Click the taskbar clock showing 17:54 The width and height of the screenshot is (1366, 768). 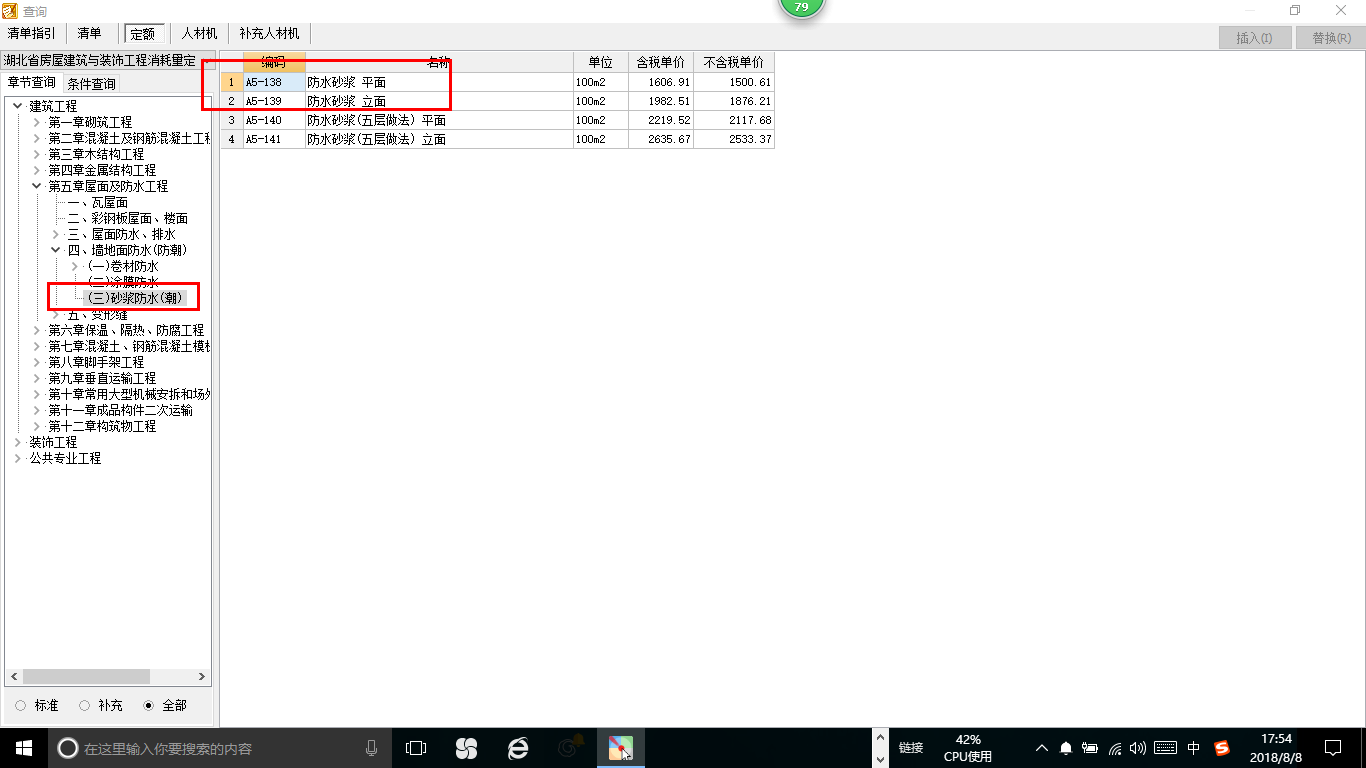(x=1276, y=747)
